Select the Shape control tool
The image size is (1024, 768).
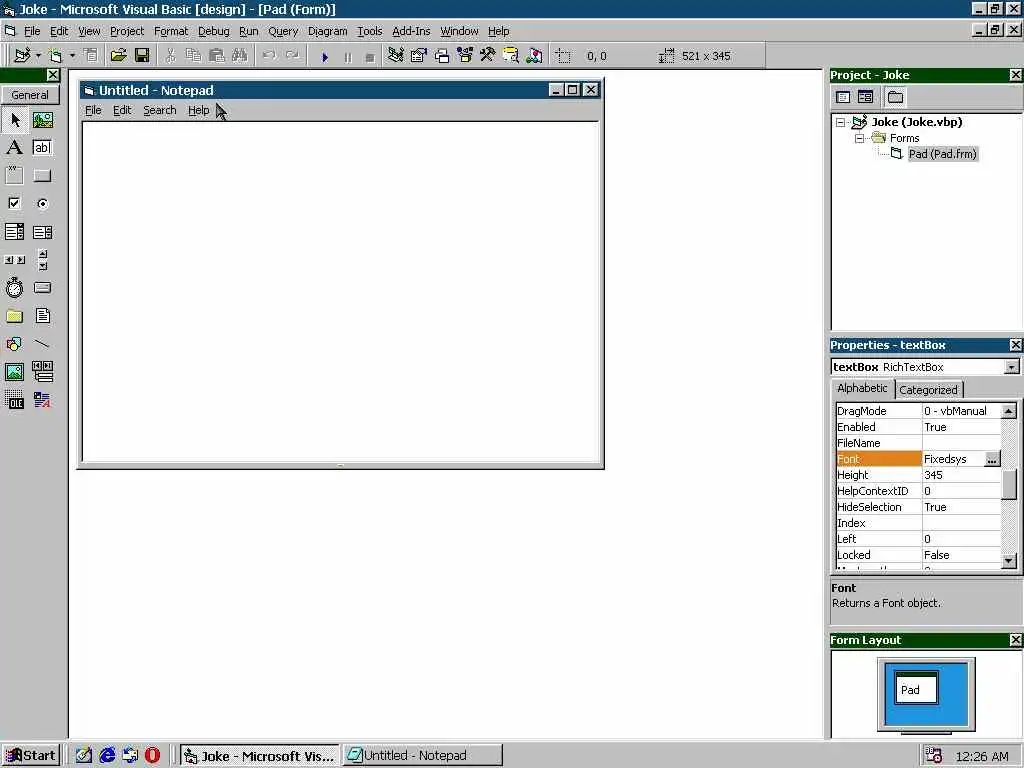click(15, 344)
